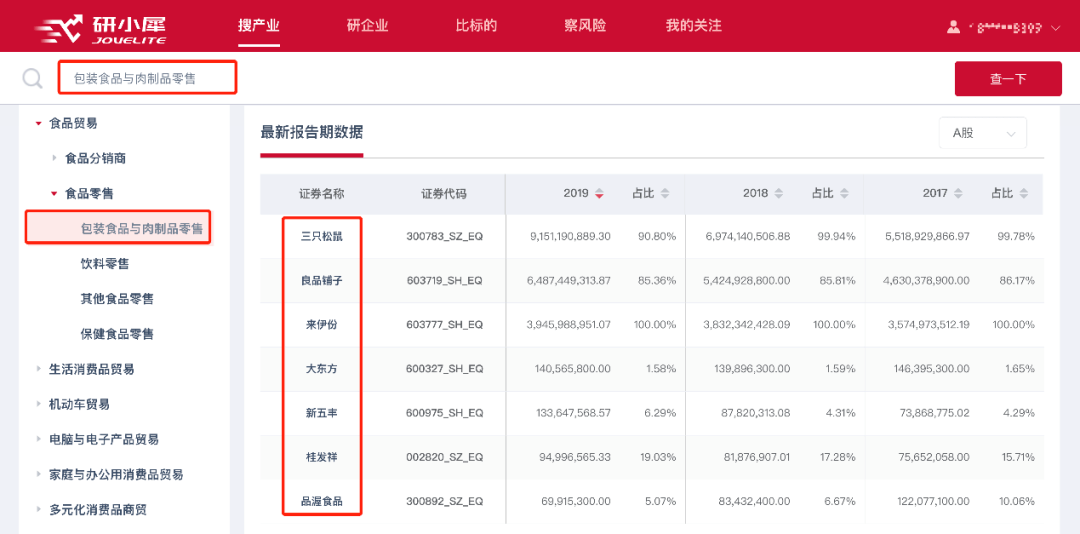
Task: Open the account dropdown arrow at top right
Action: (x=1056, y=28)
